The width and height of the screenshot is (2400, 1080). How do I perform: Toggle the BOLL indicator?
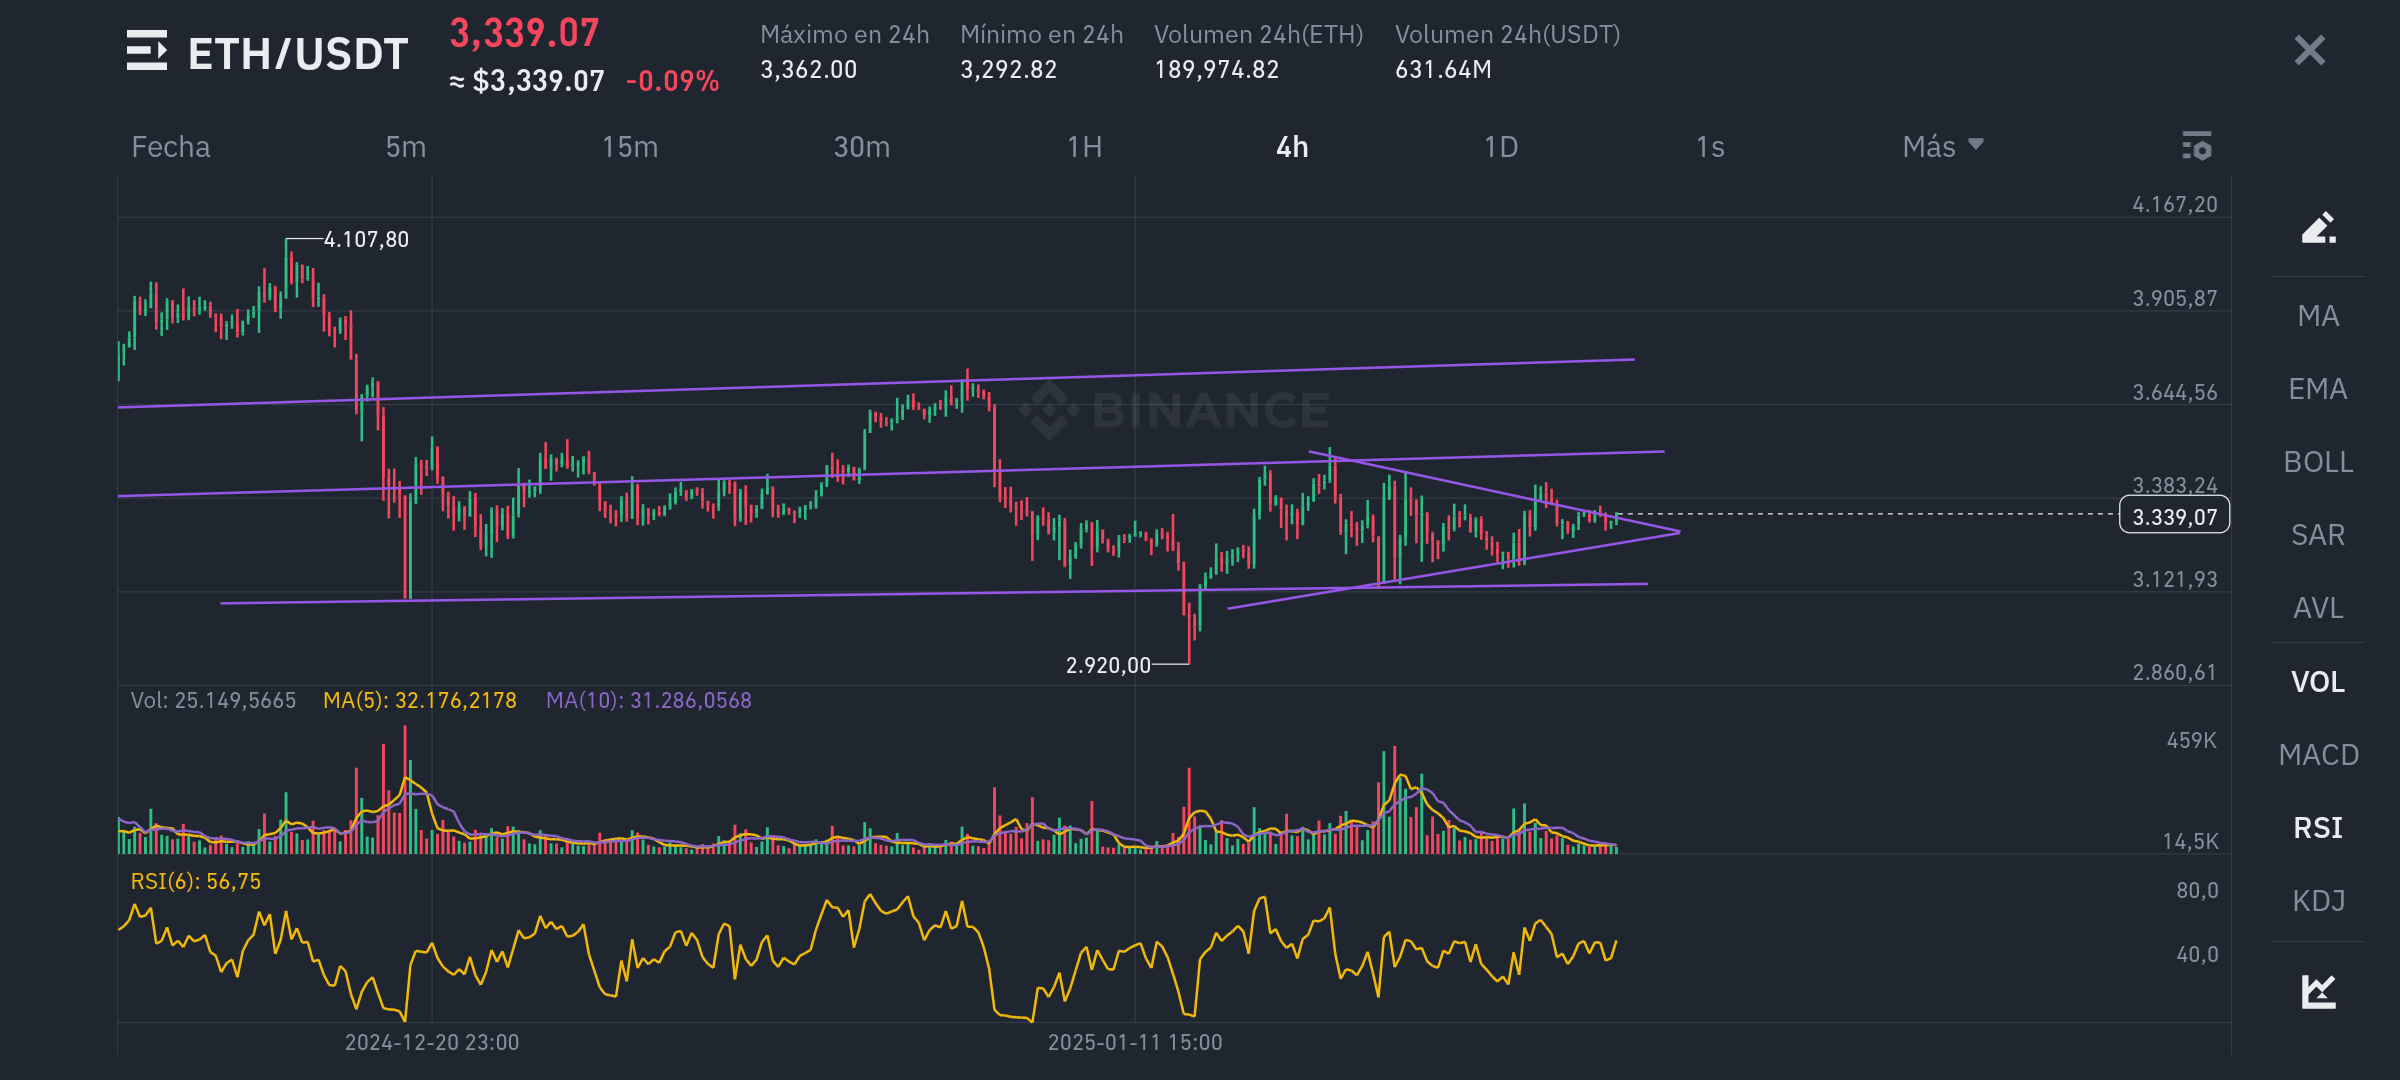coord(2318,462)
